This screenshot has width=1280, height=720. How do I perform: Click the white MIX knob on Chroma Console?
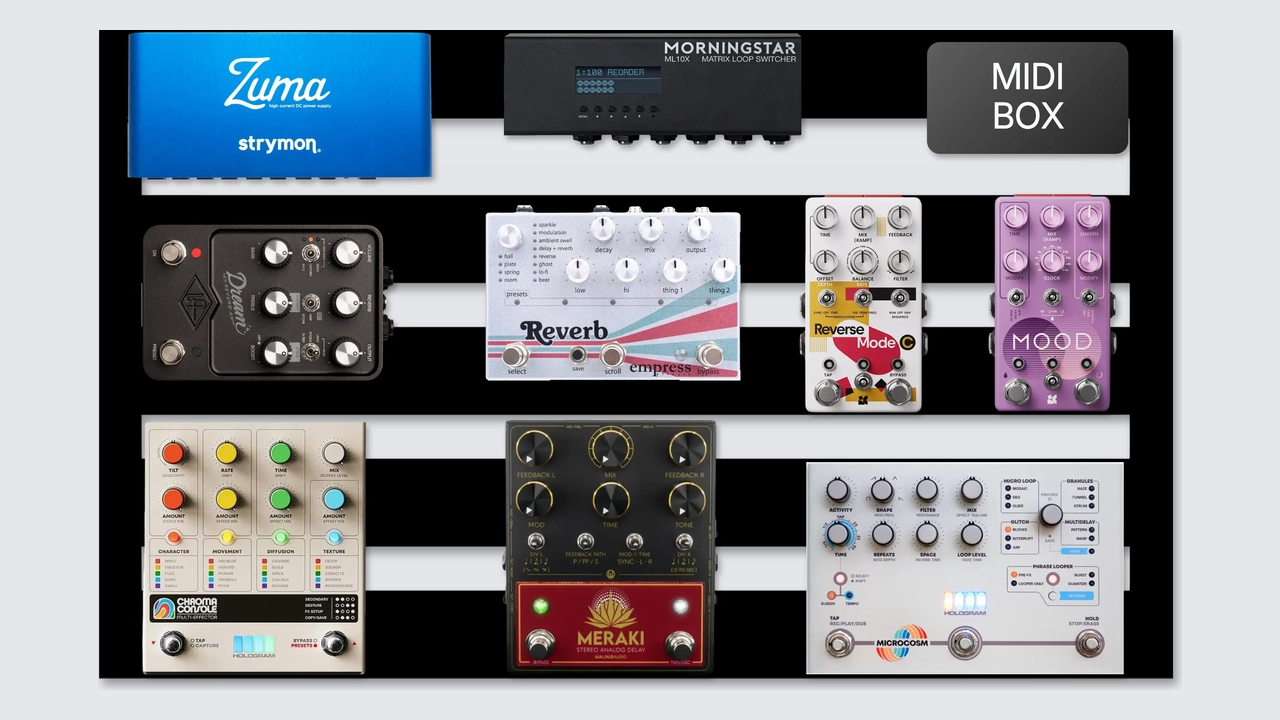coord(334,453)
